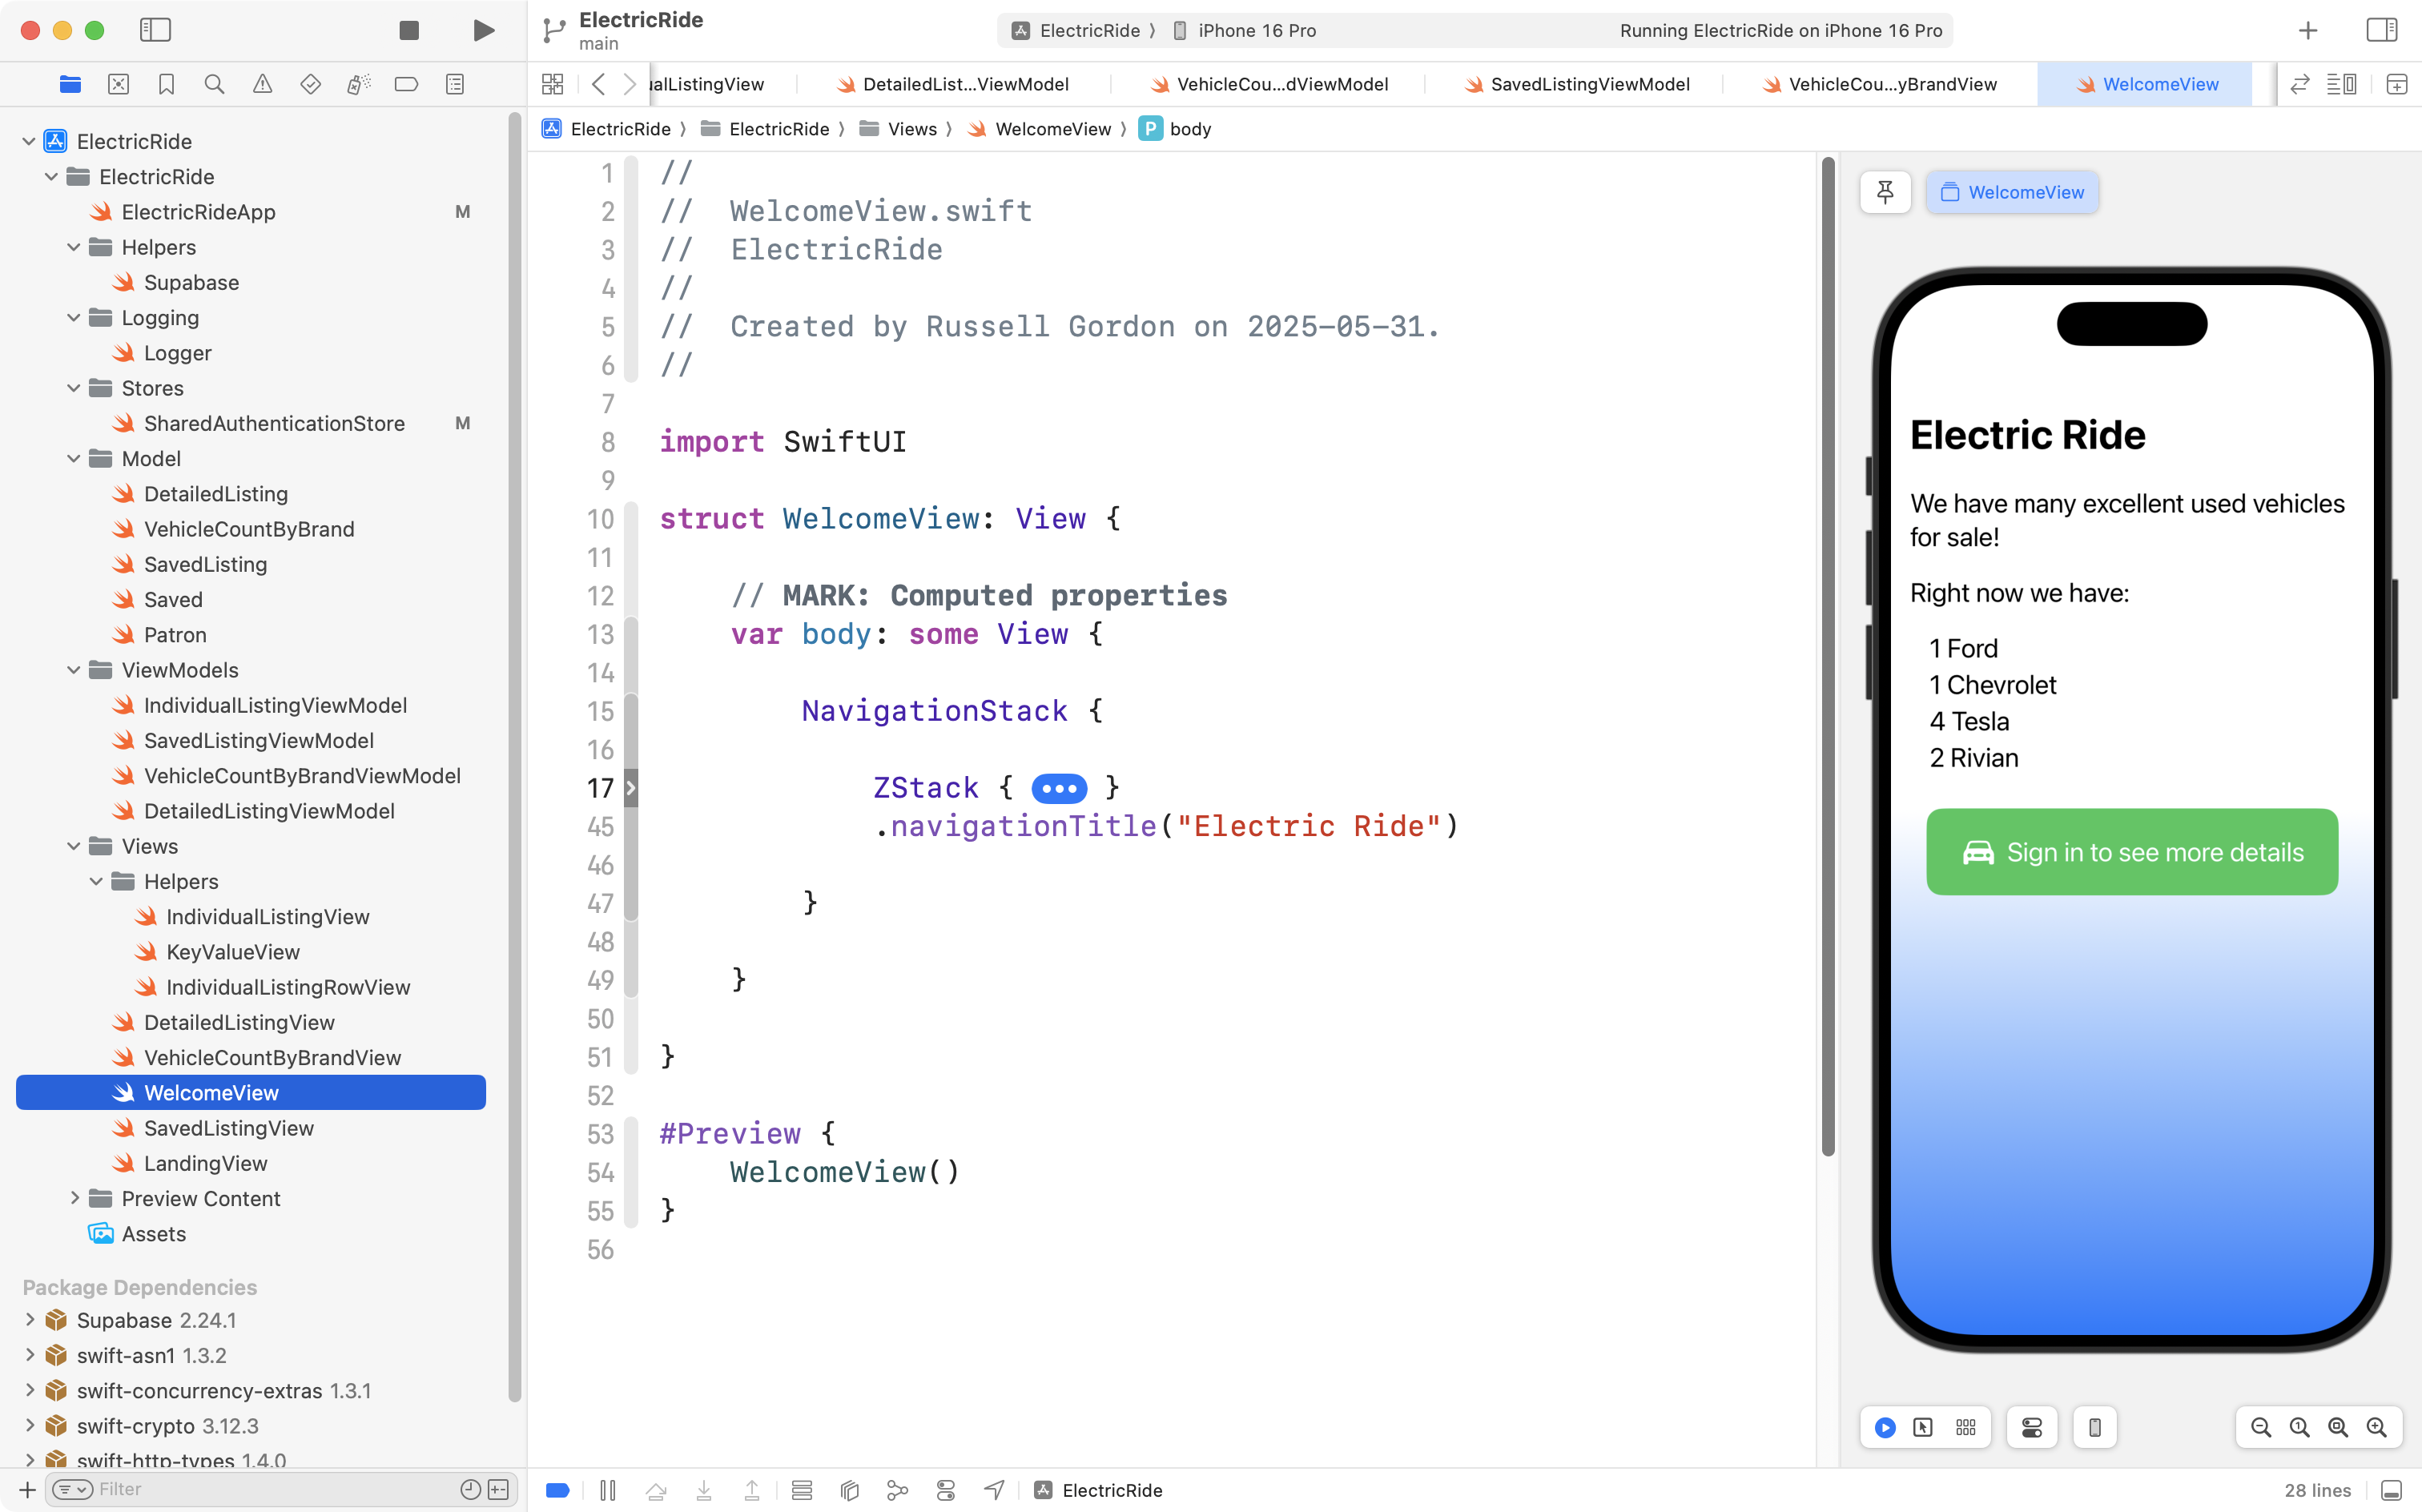Click zoom to fit in preview canvas

tap(2338, 1427)
